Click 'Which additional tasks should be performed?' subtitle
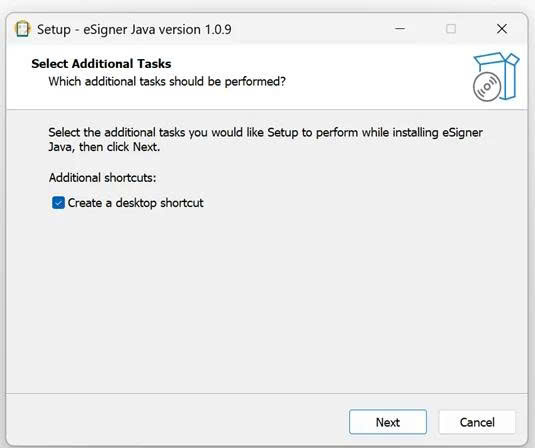Screen dimensions: 535x448 [167, 82]
